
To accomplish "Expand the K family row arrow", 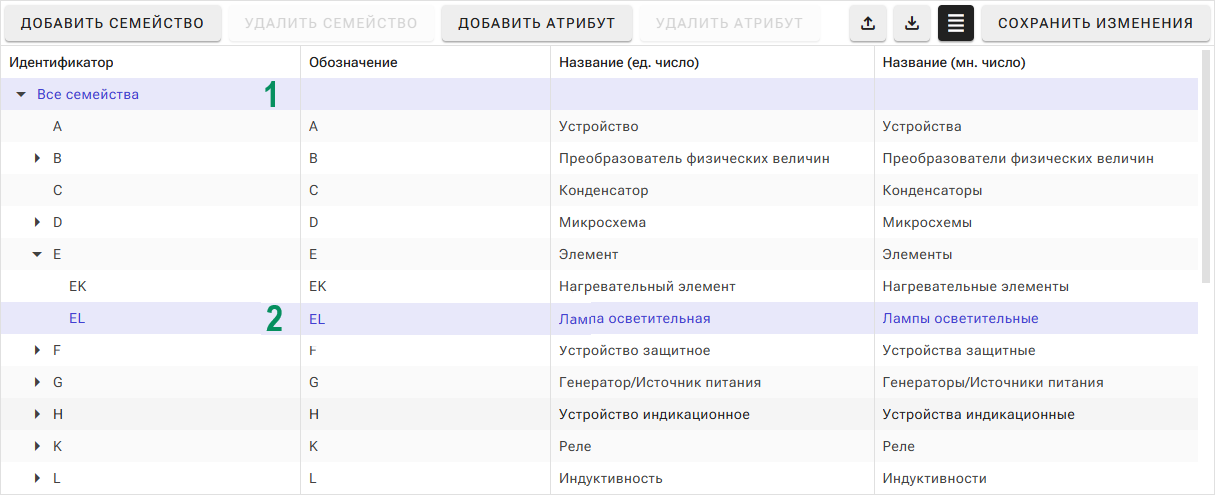I will click(x=37, y=447).
